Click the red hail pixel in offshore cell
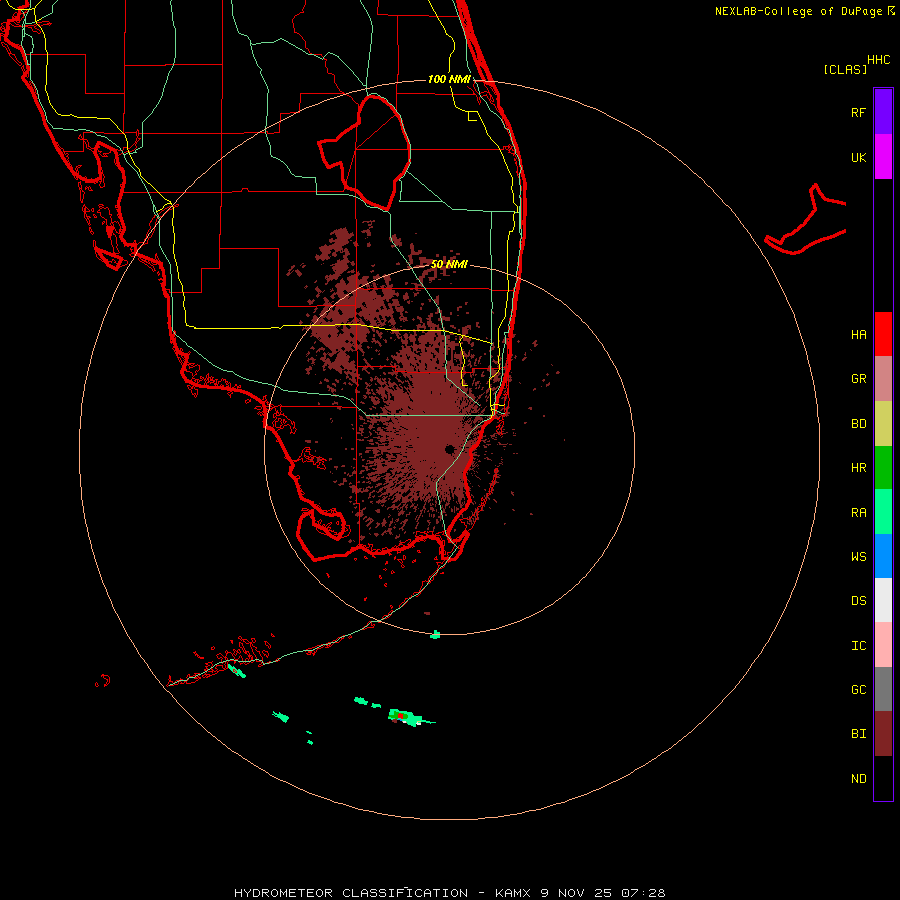 400,716
